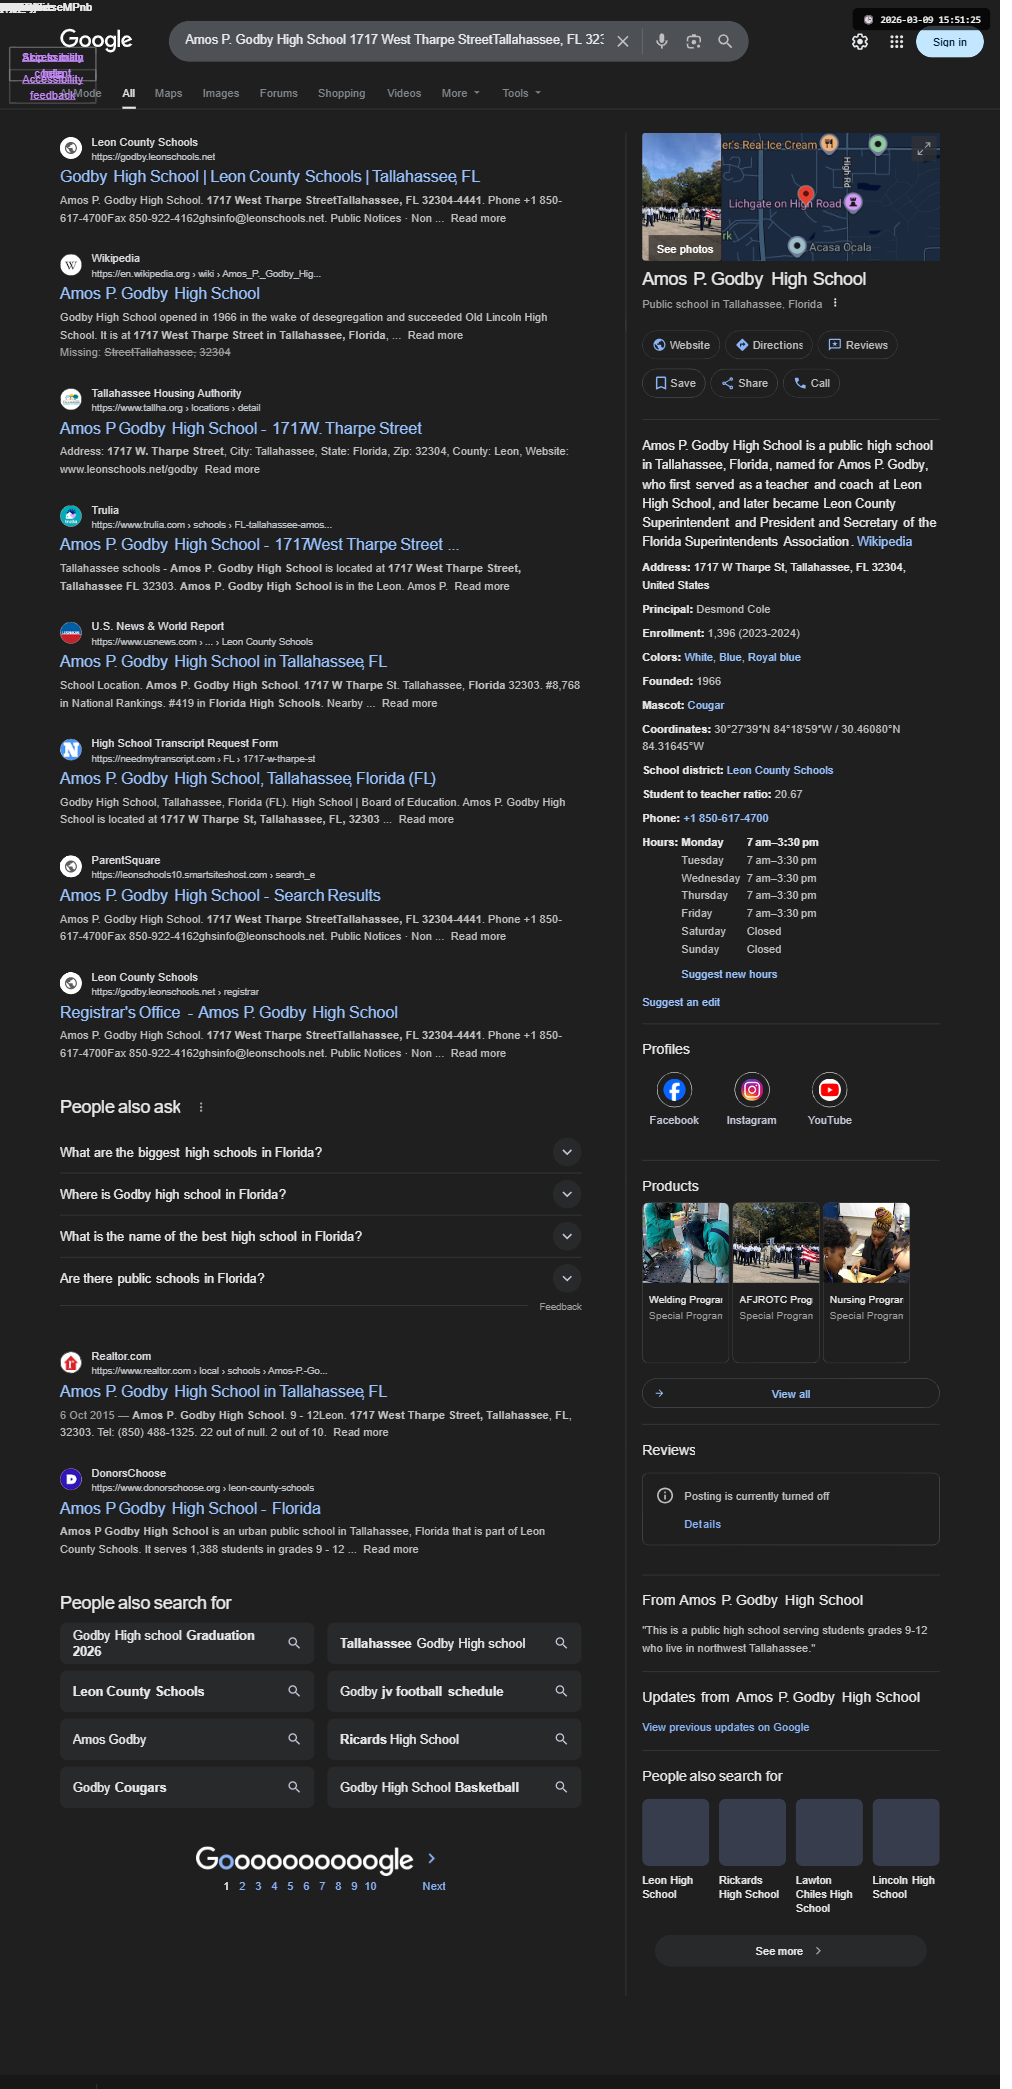The width and height of the screenshot is (1012, 2089).
Task: Open Leon County Schools district link
Action: click(780, 770)
